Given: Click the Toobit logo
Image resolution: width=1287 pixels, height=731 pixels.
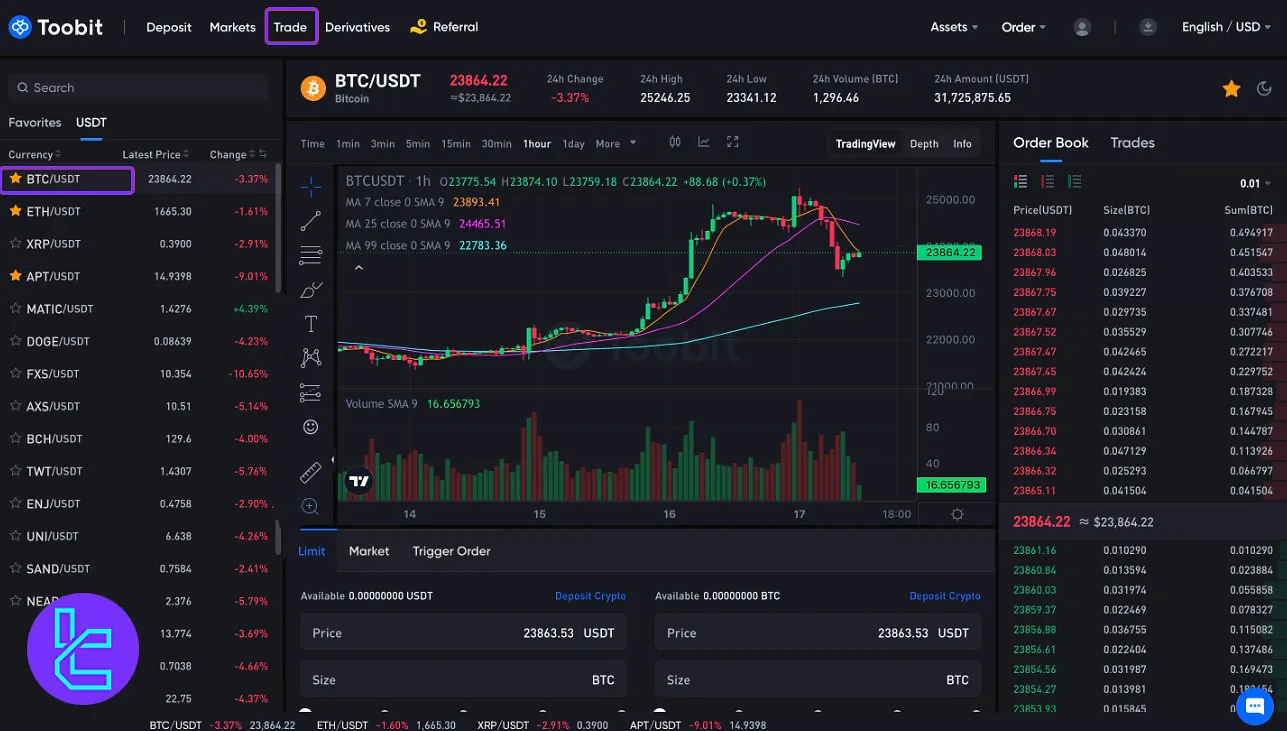Looking at the screenshot, I should (x=56, y=27).
